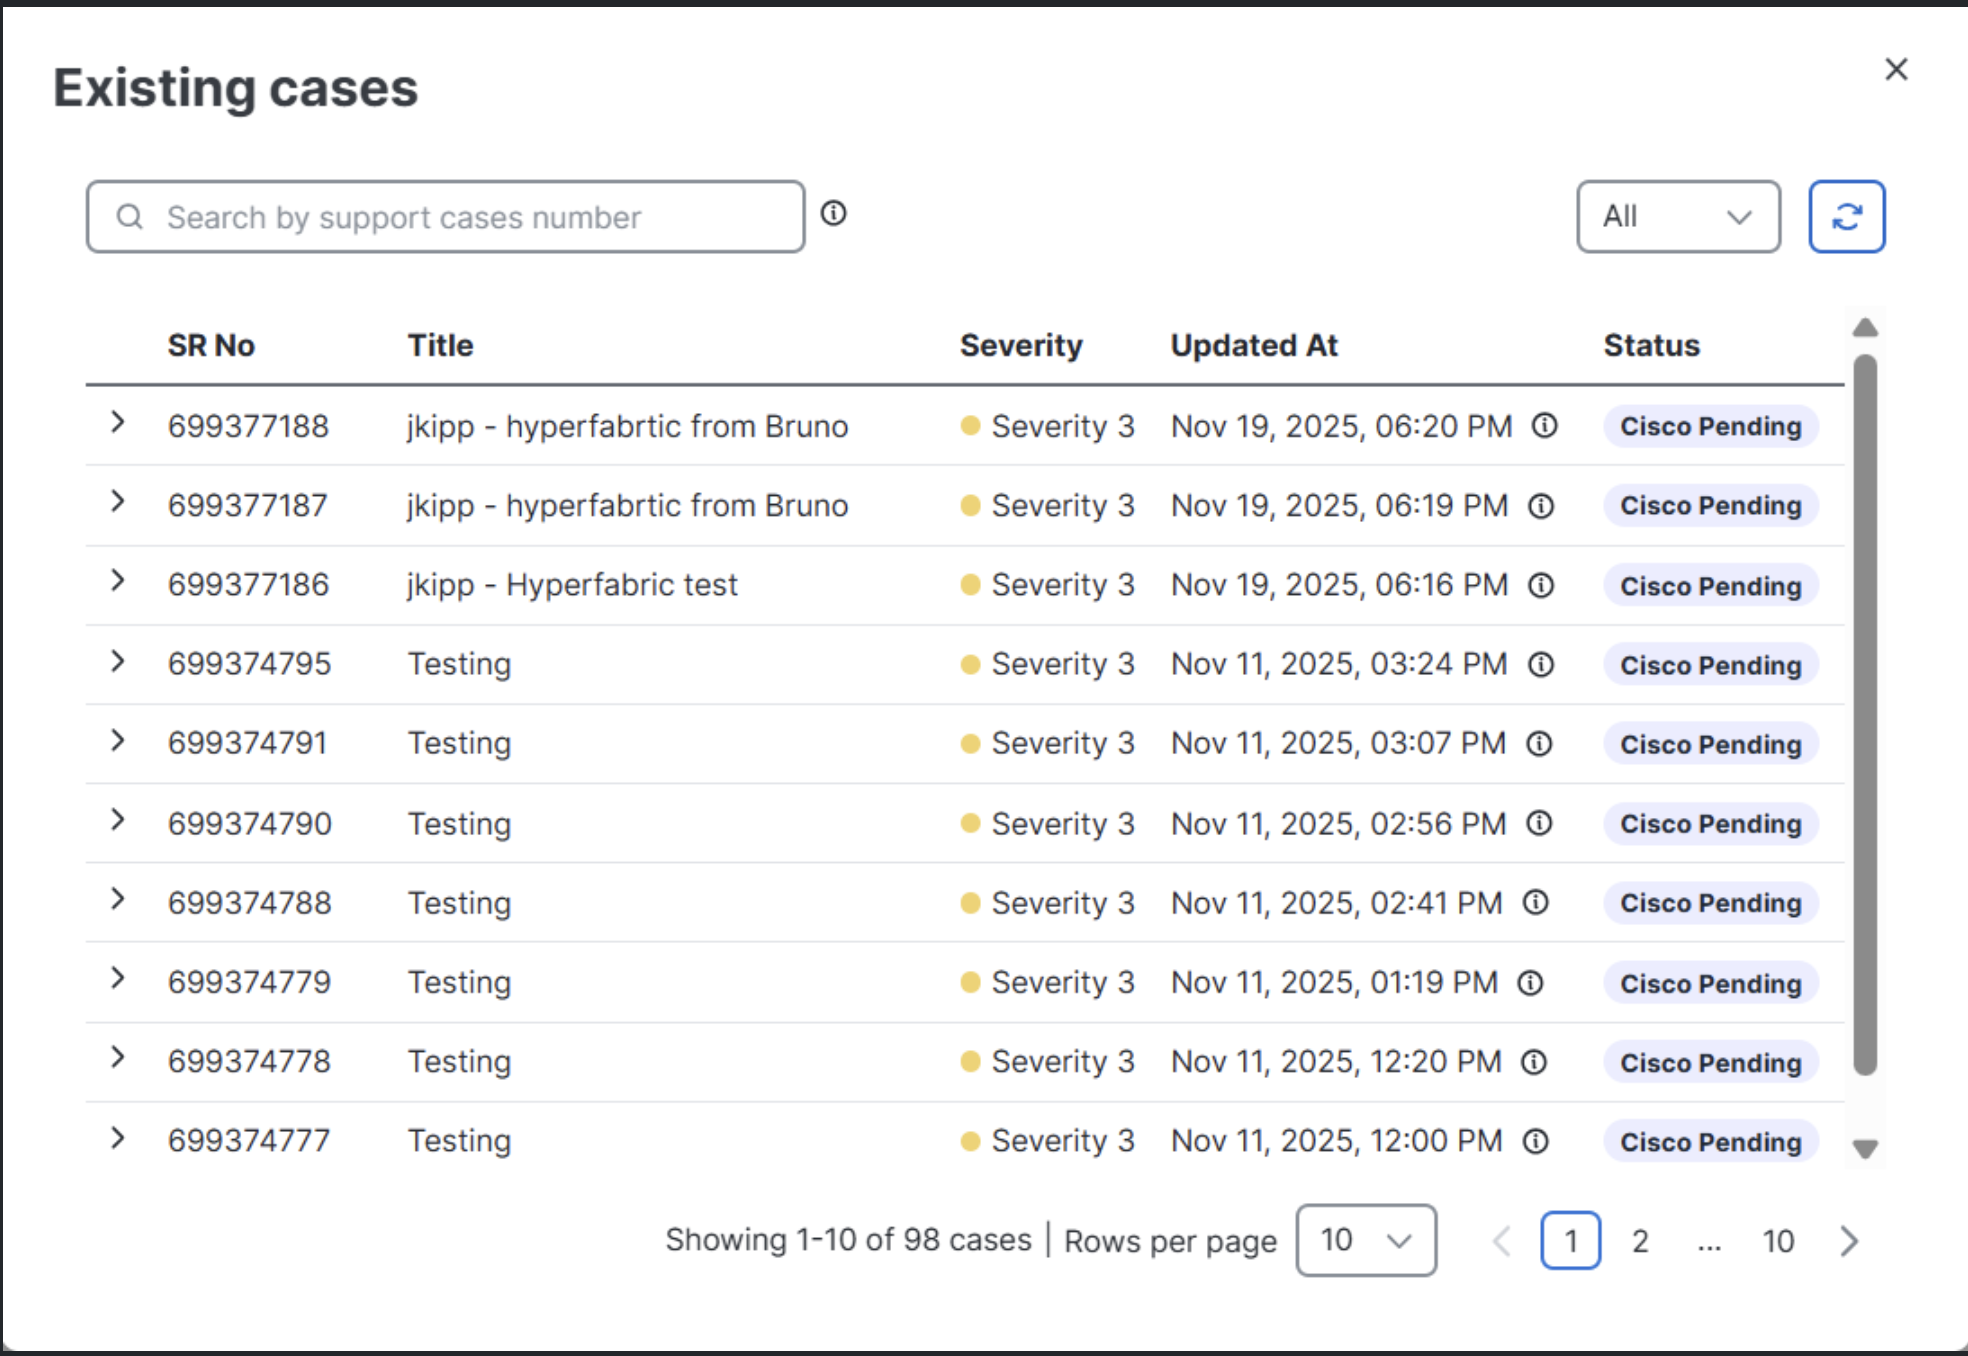Open the All status filter dropdown
1968x1356 pixels.
tap(1678, 217)
